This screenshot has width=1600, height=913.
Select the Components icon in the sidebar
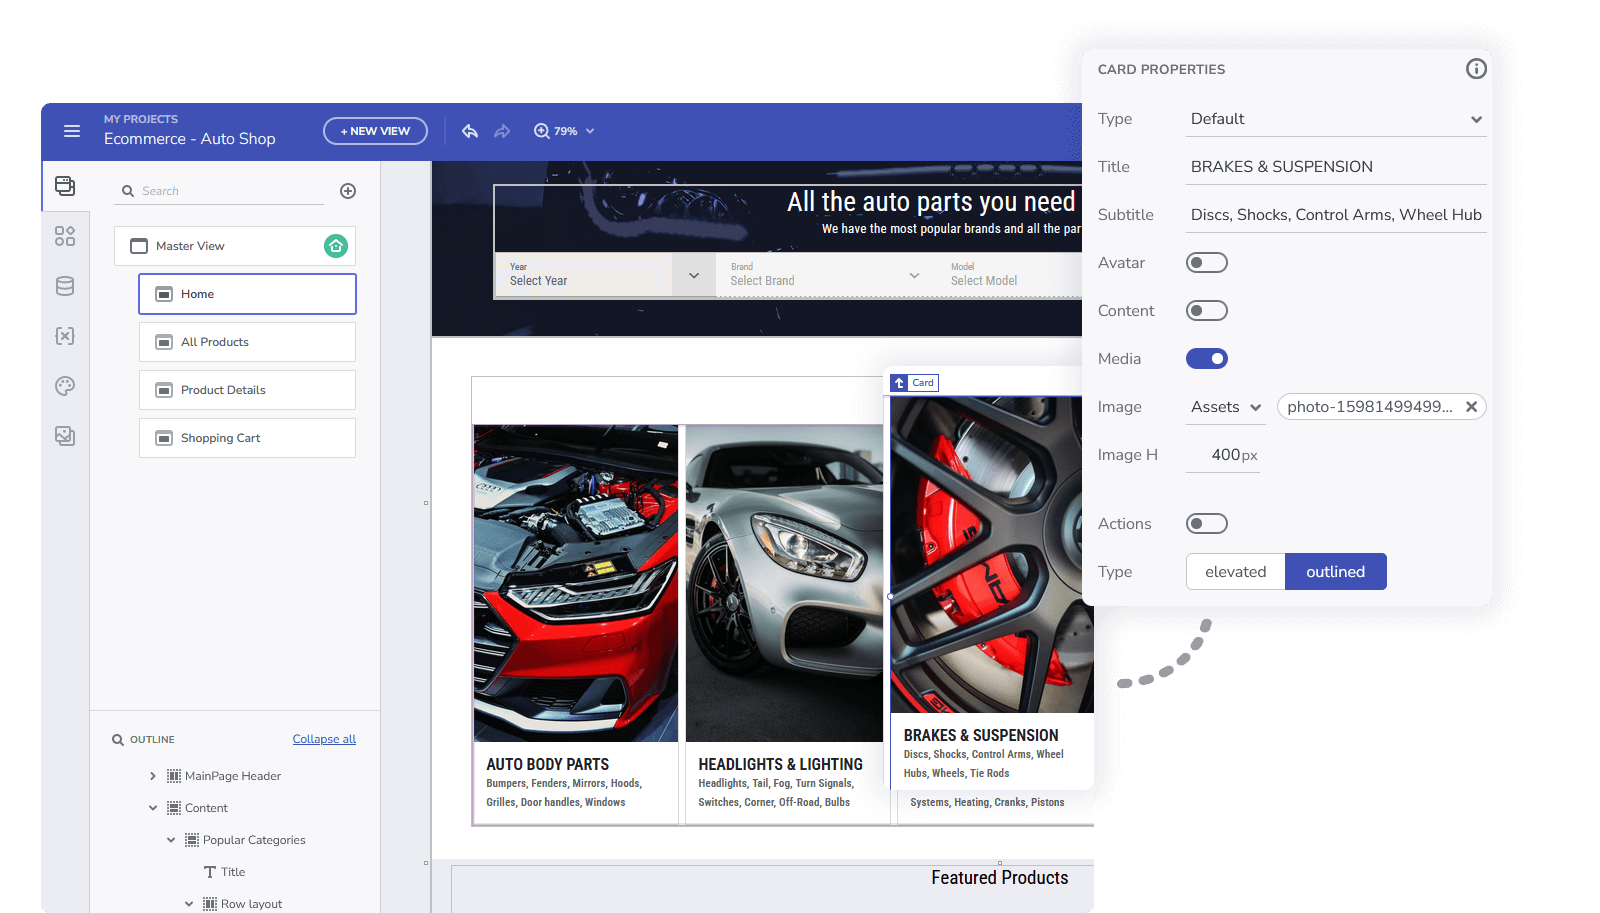tap(65, 236)
